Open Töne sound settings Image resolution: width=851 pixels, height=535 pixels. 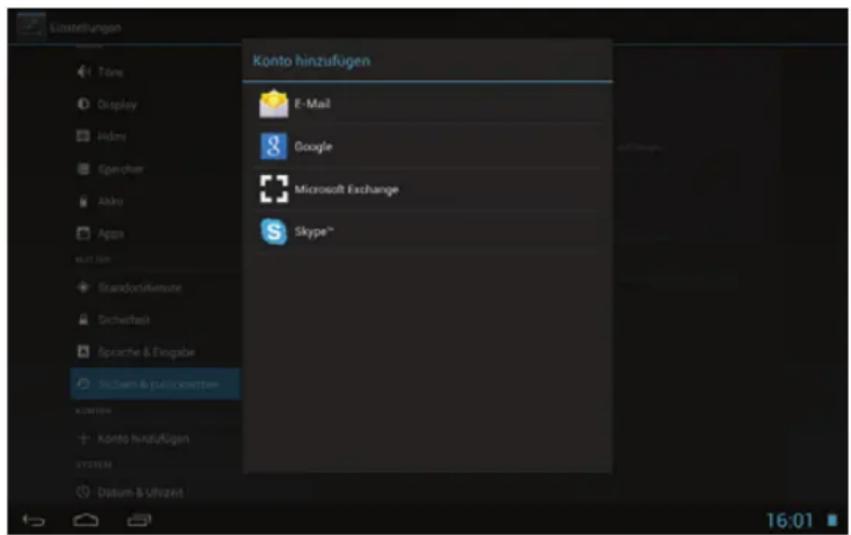click(x=155, y=72)
